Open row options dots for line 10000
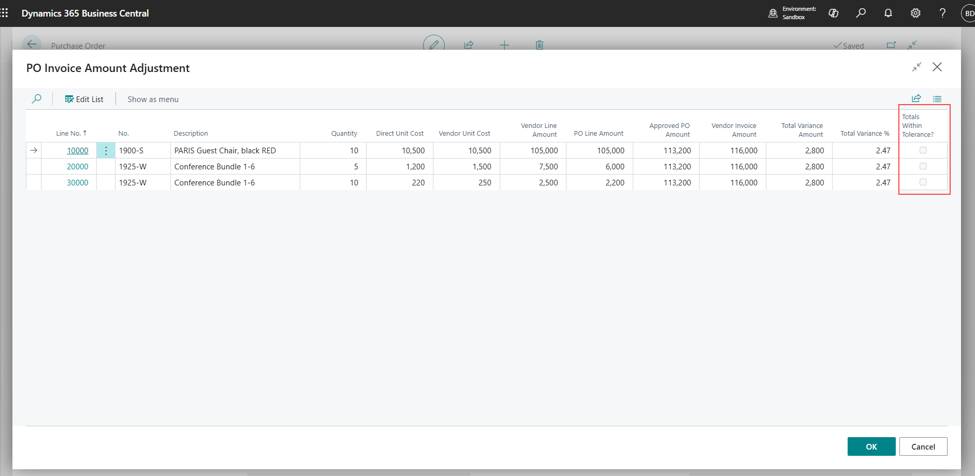 pyautogui.click(x=106, y=150)
